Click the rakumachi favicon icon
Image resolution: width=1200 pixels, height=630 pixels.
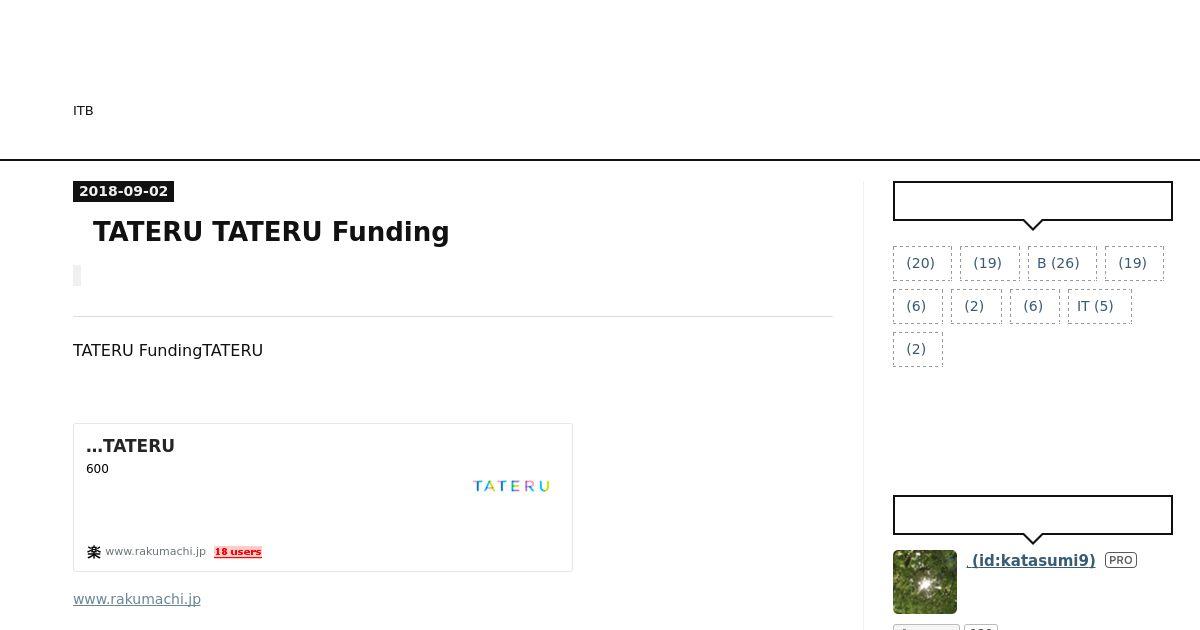pyautogui.click(x=94, y=552)
